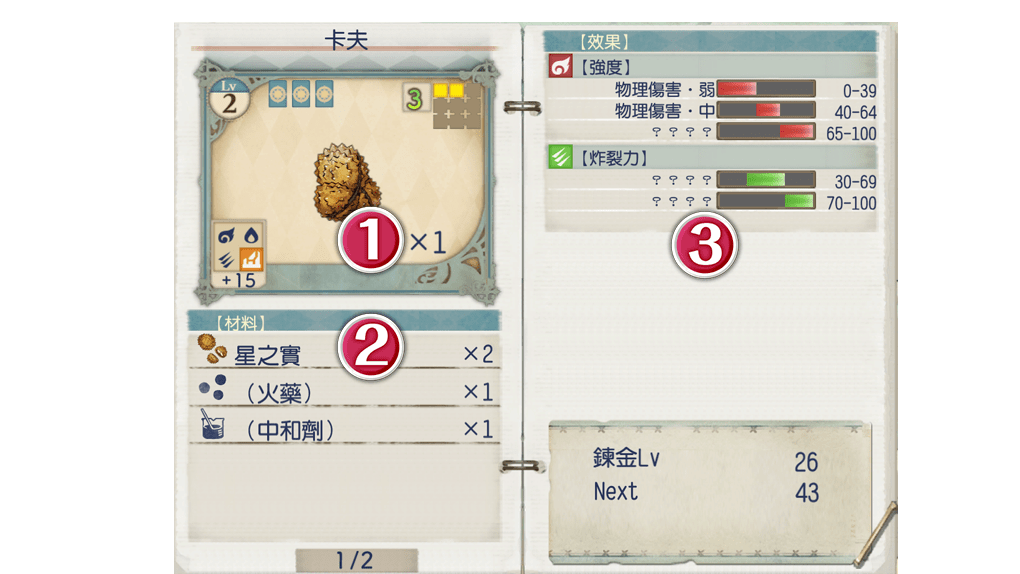Click the green 炸裂力 effect icon
1020x574 pixels.
click(x=560, y=157)
